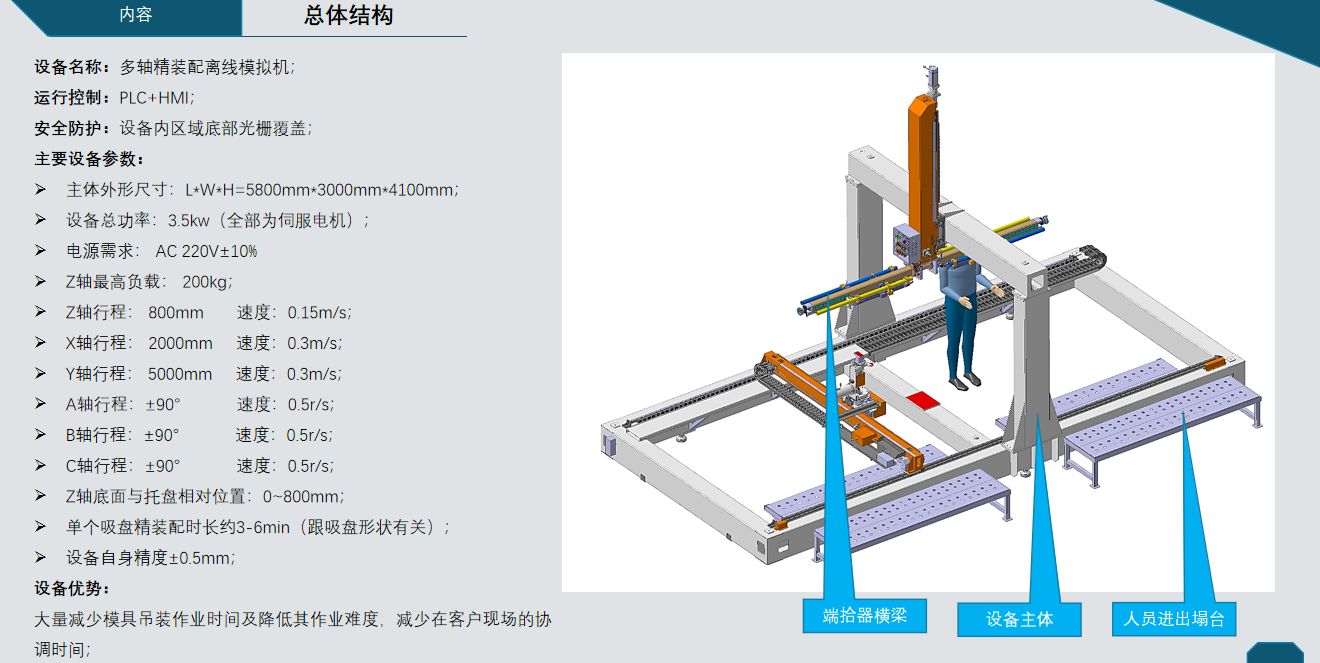Viewport: 1320px width, 663px height.
Task: Click the Z轴行程 800mm text
Action: click(x=135, y=312)
